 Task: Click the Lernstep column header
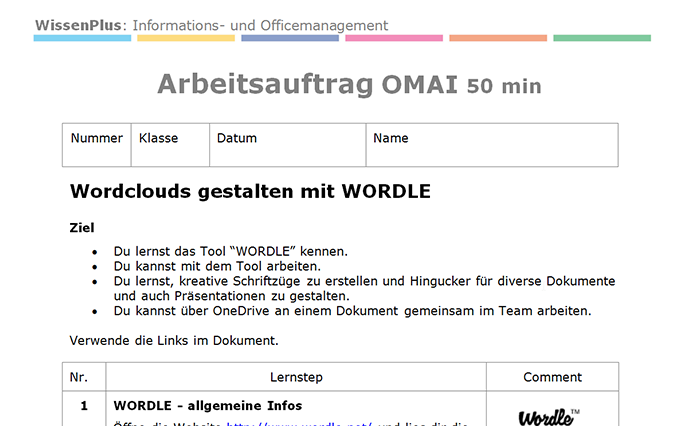click(296, 377)
